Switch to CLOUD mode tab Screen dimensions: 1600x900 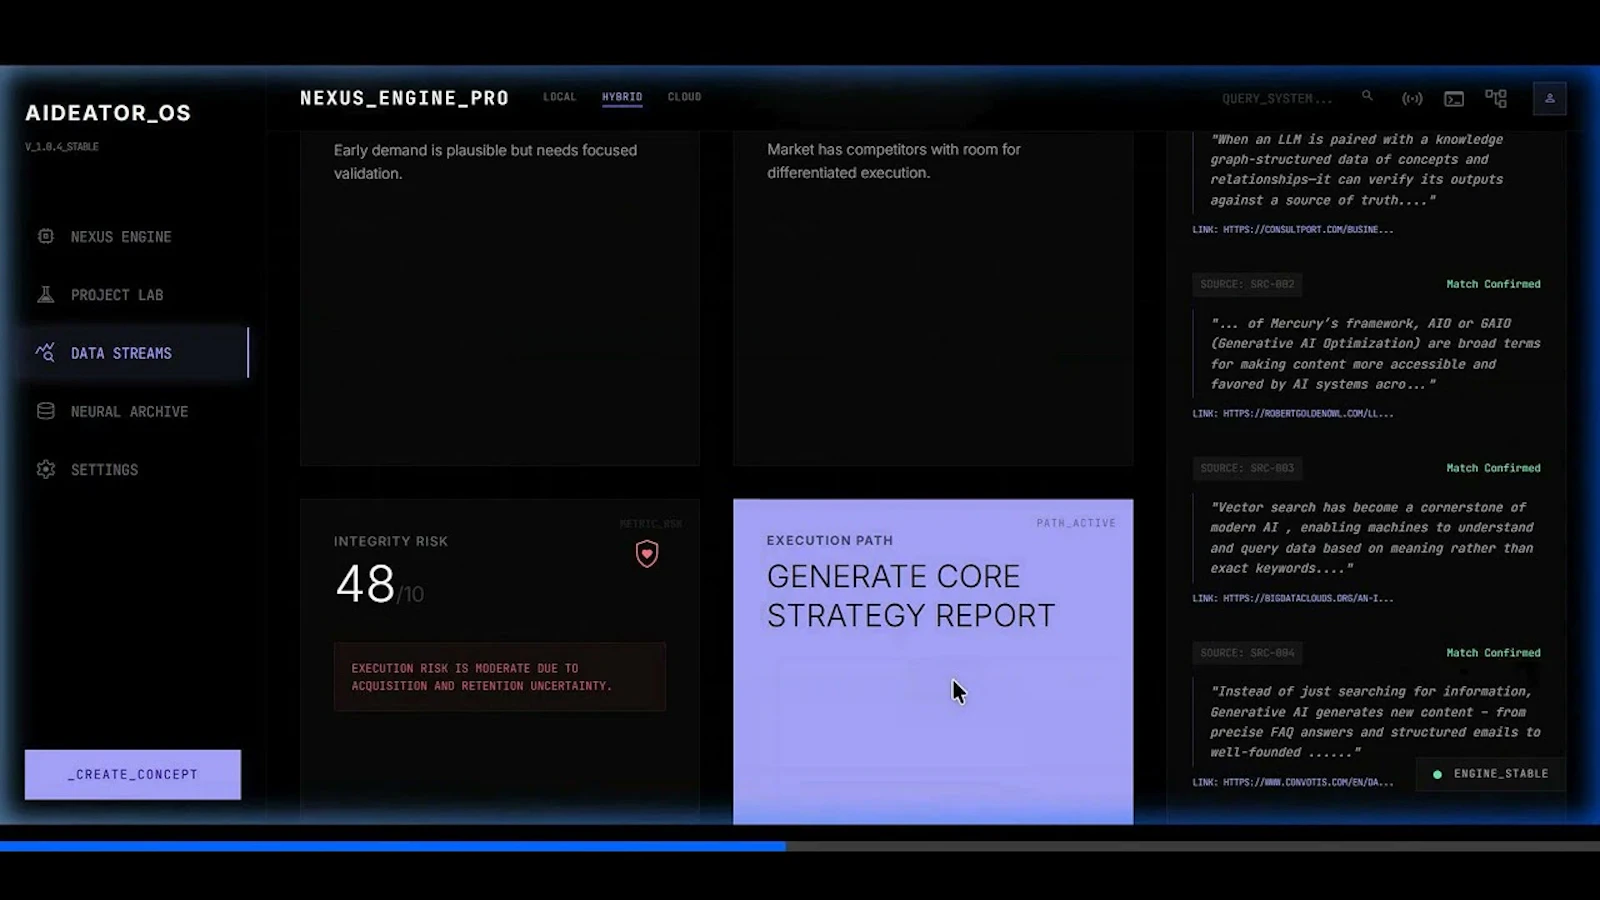coord(684,97)
